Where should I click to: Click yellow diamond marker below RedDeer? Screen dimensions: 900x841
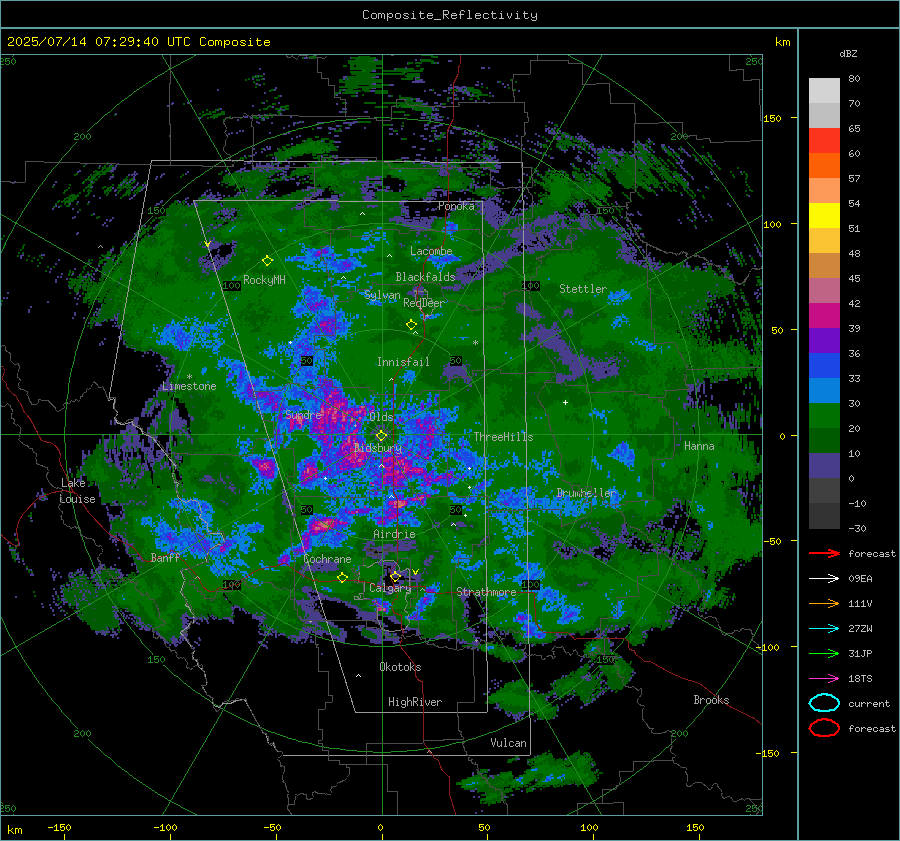click(x=412, y=325)
